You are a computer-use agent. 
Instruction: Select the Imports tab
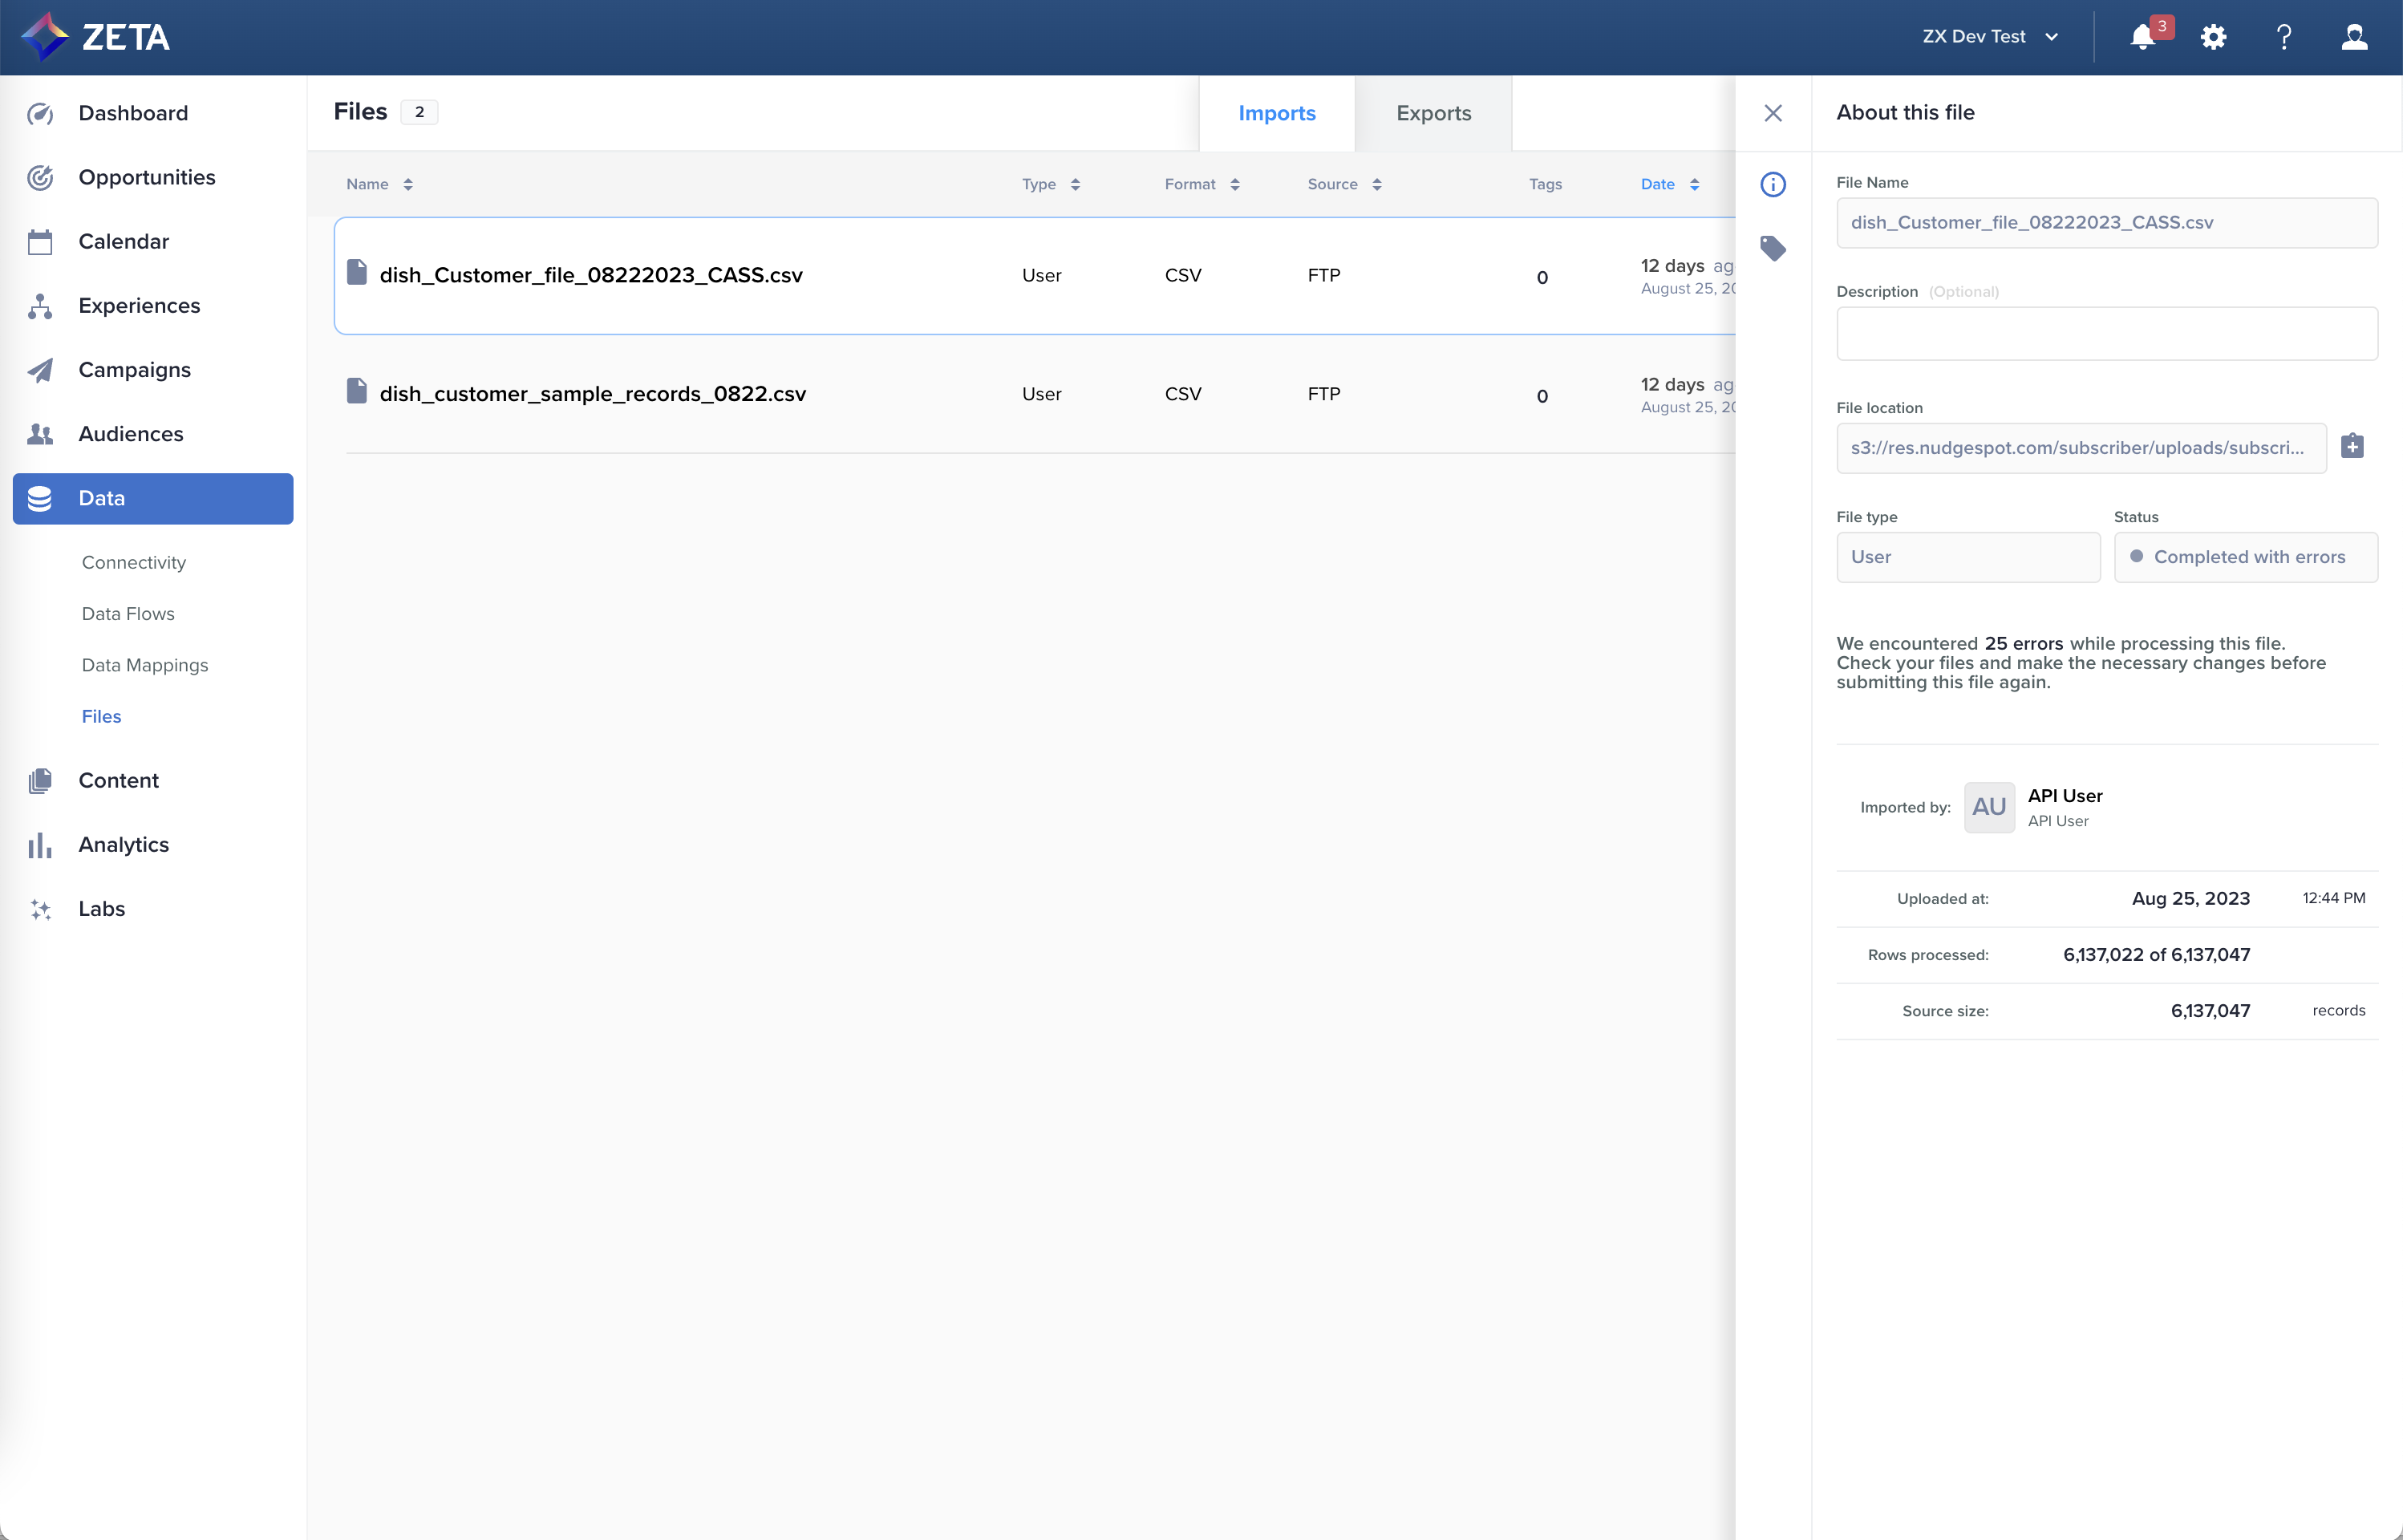[1276, 113]
